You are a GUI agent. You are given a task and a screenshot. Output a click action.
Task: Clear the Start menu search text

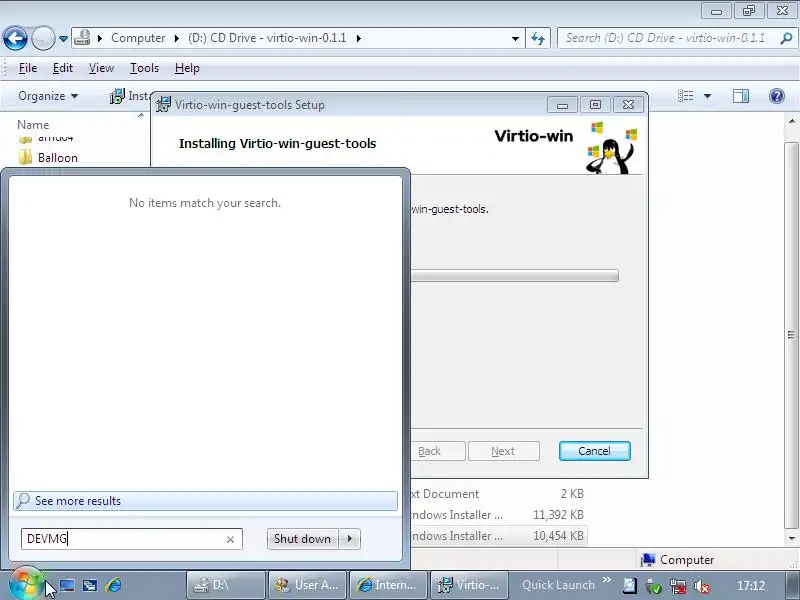pyautogui.click(x=230, y=539)
